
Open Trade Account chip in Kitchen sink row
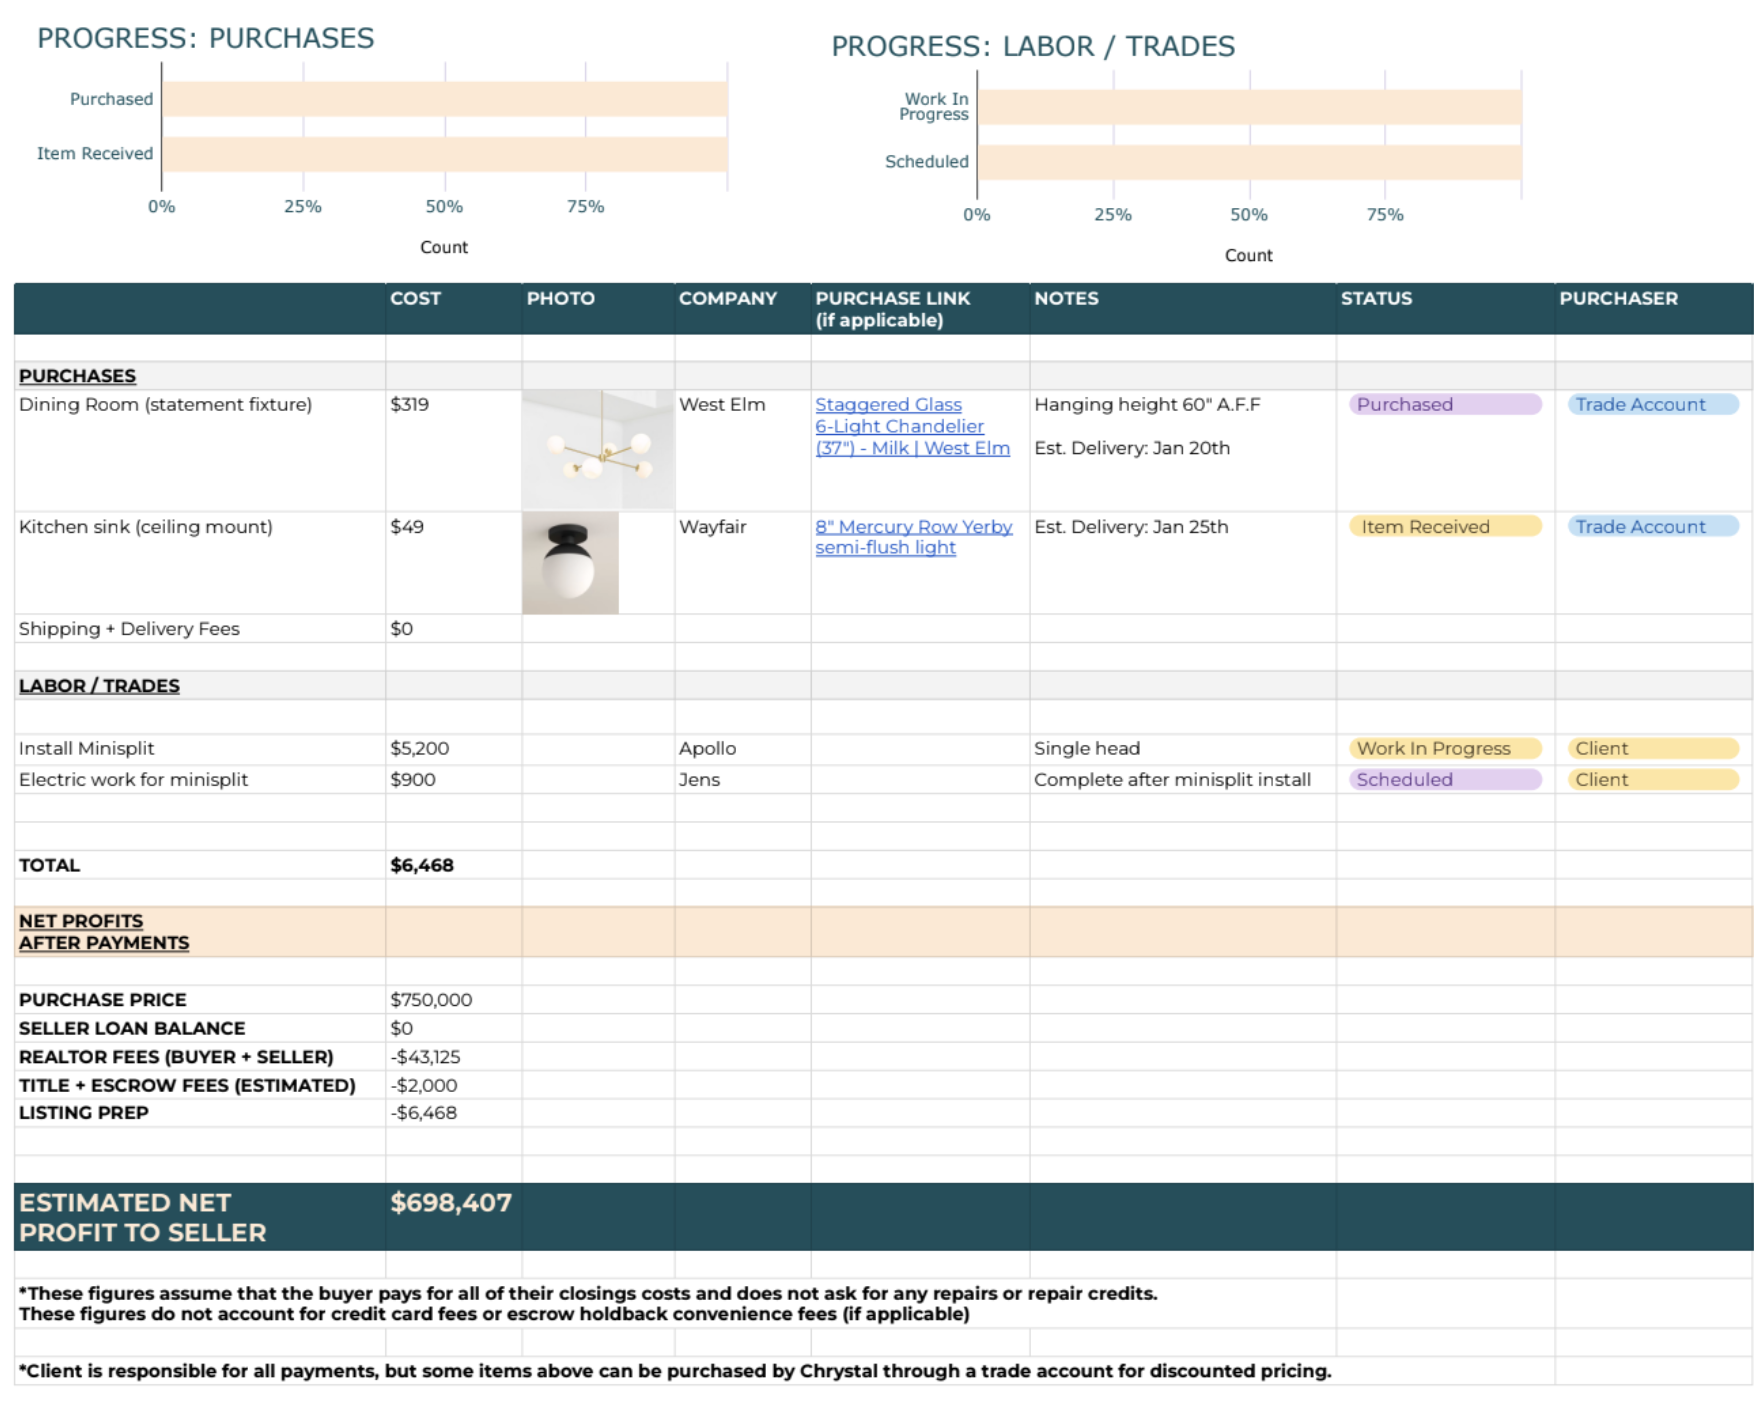tap(1653, 526)
